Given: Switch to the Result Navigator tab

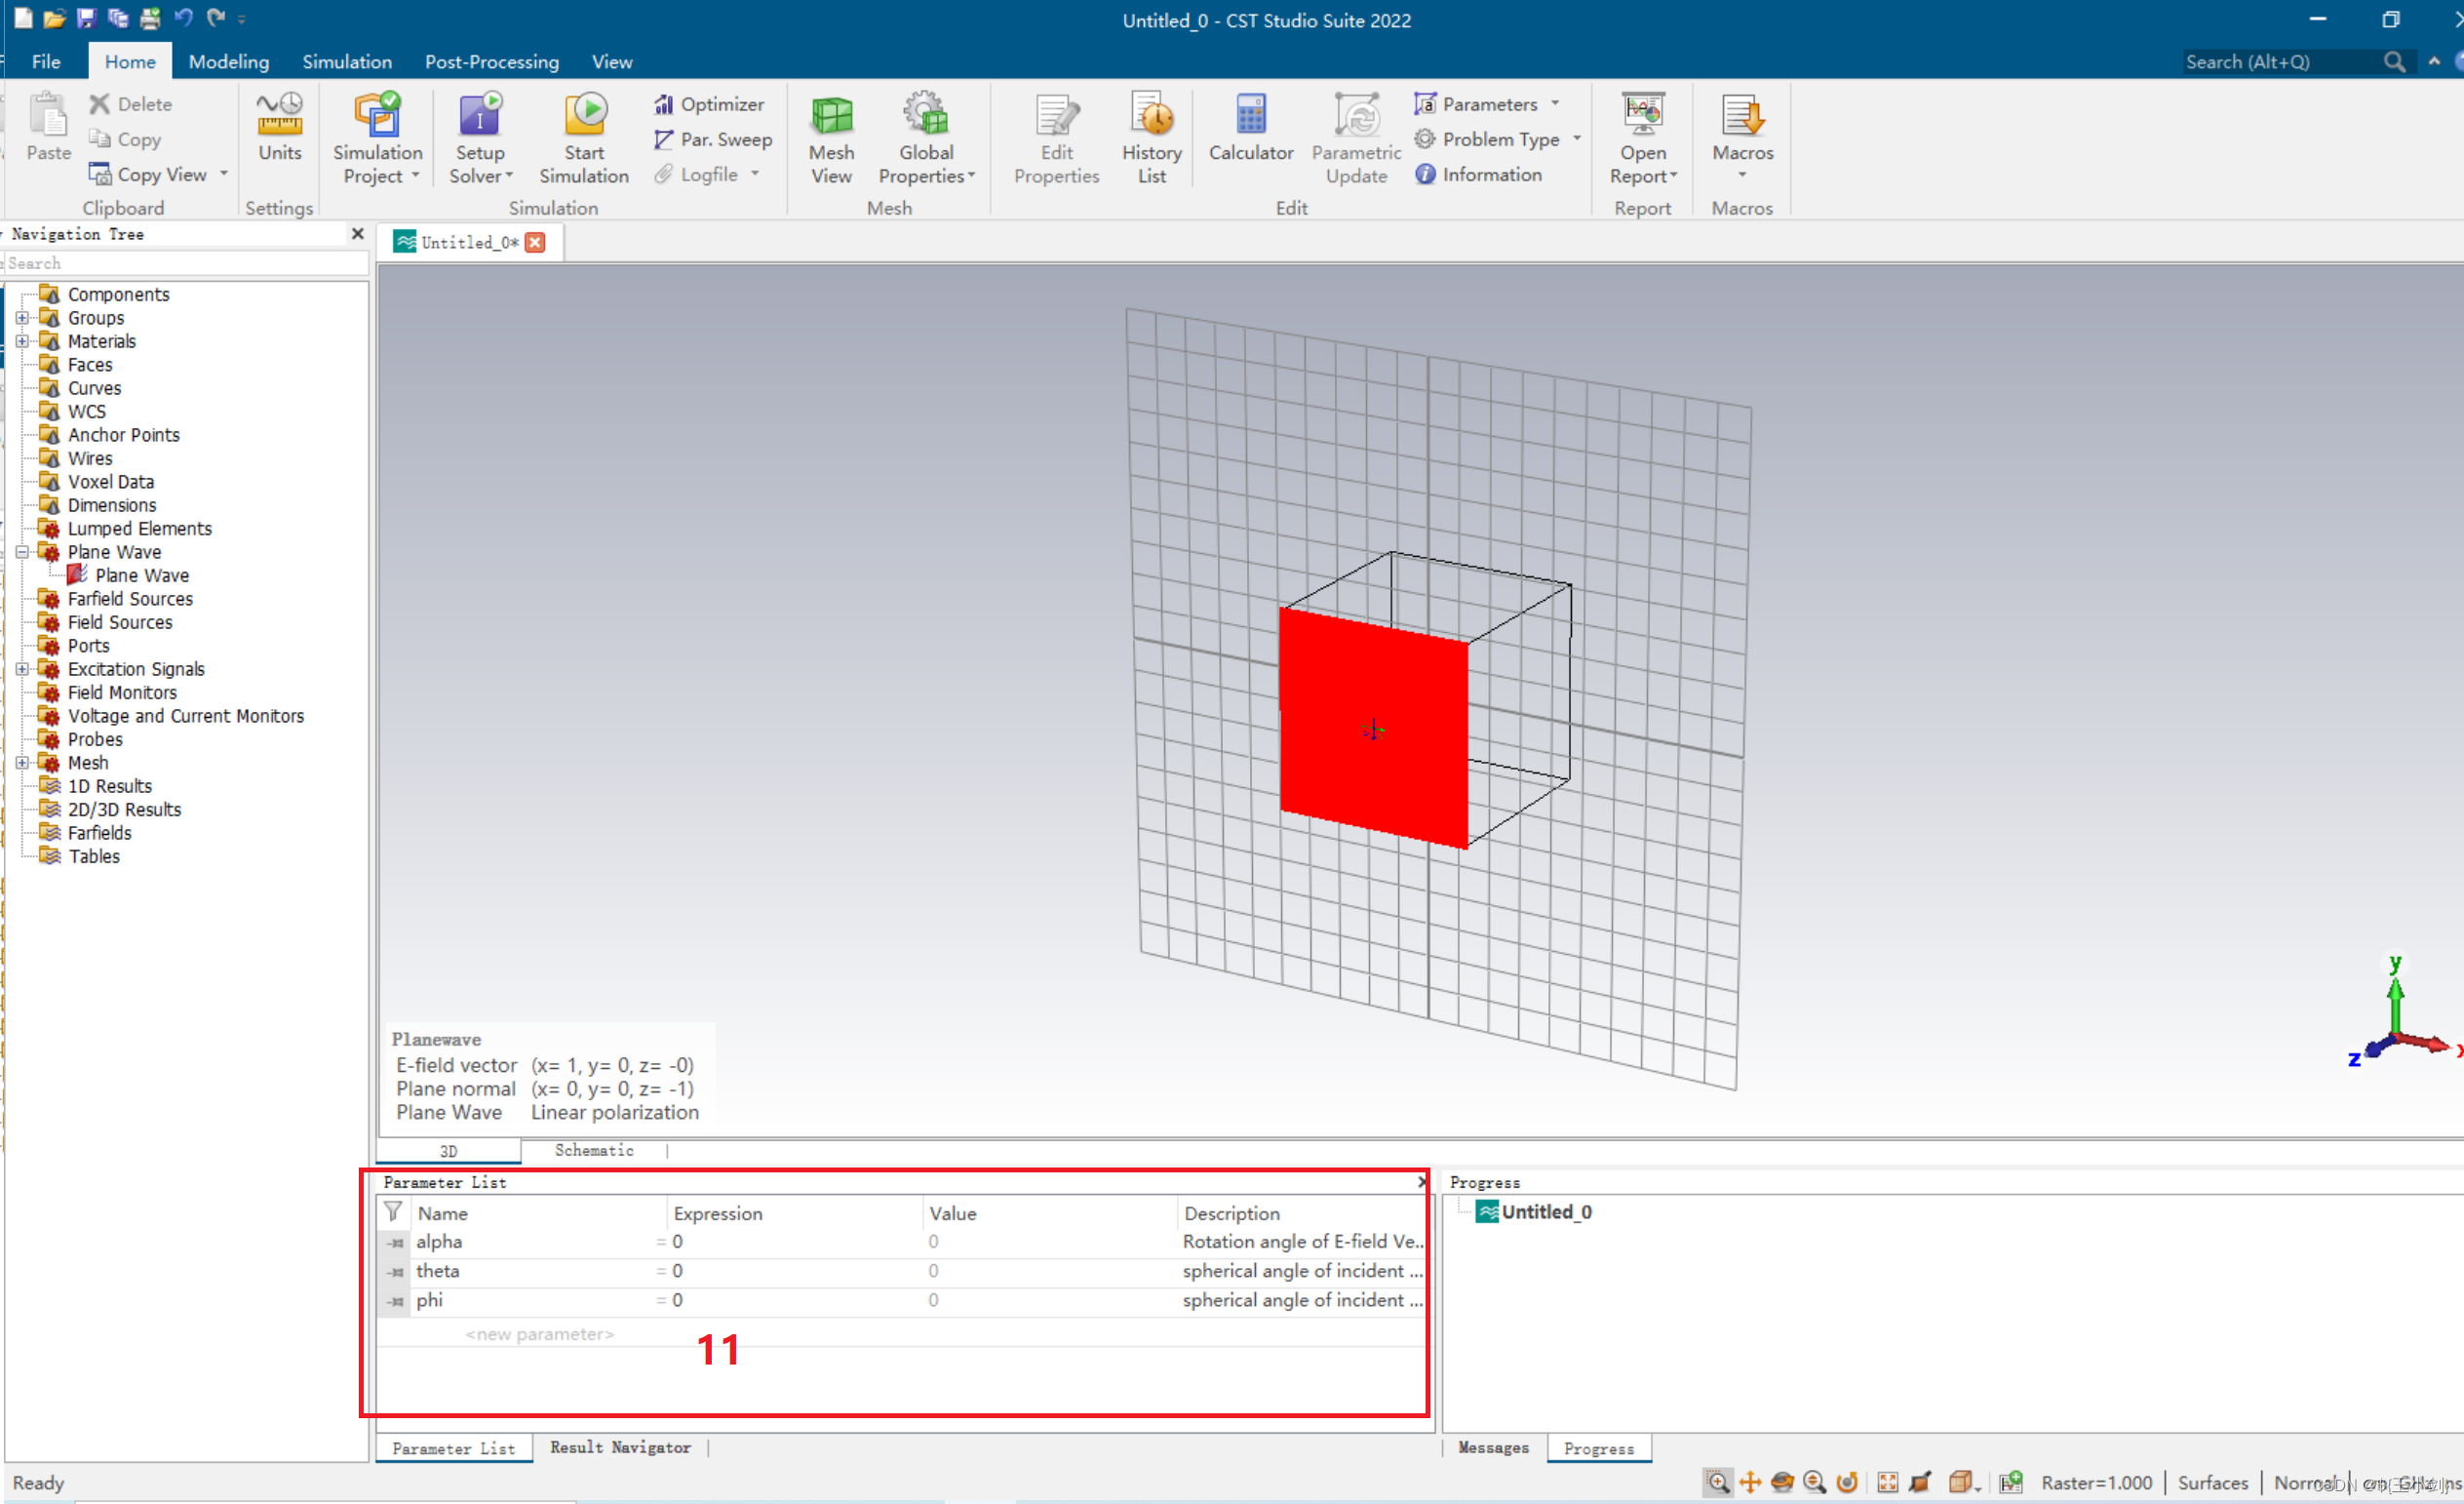Looking at the screenshot, I should (x=619, y=1447).
